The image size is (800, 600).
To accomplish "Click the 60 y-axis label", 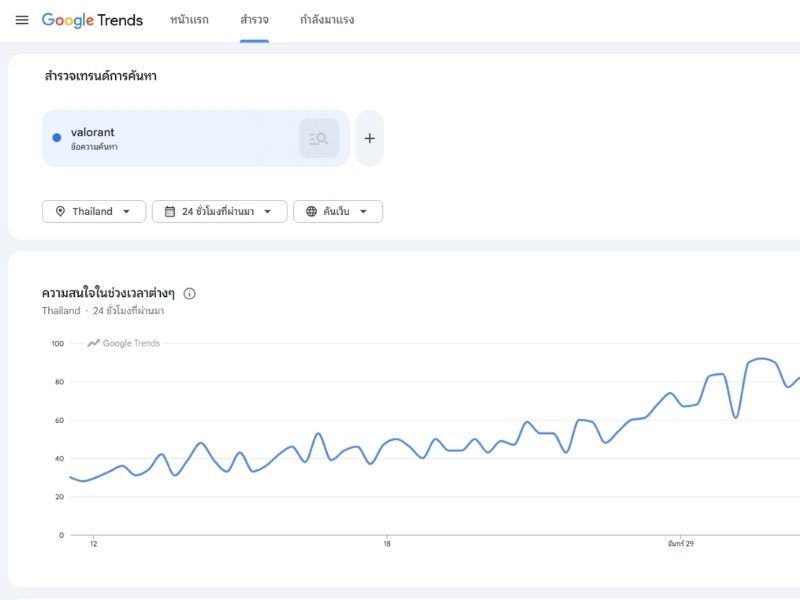I will [x=60, y=420].
